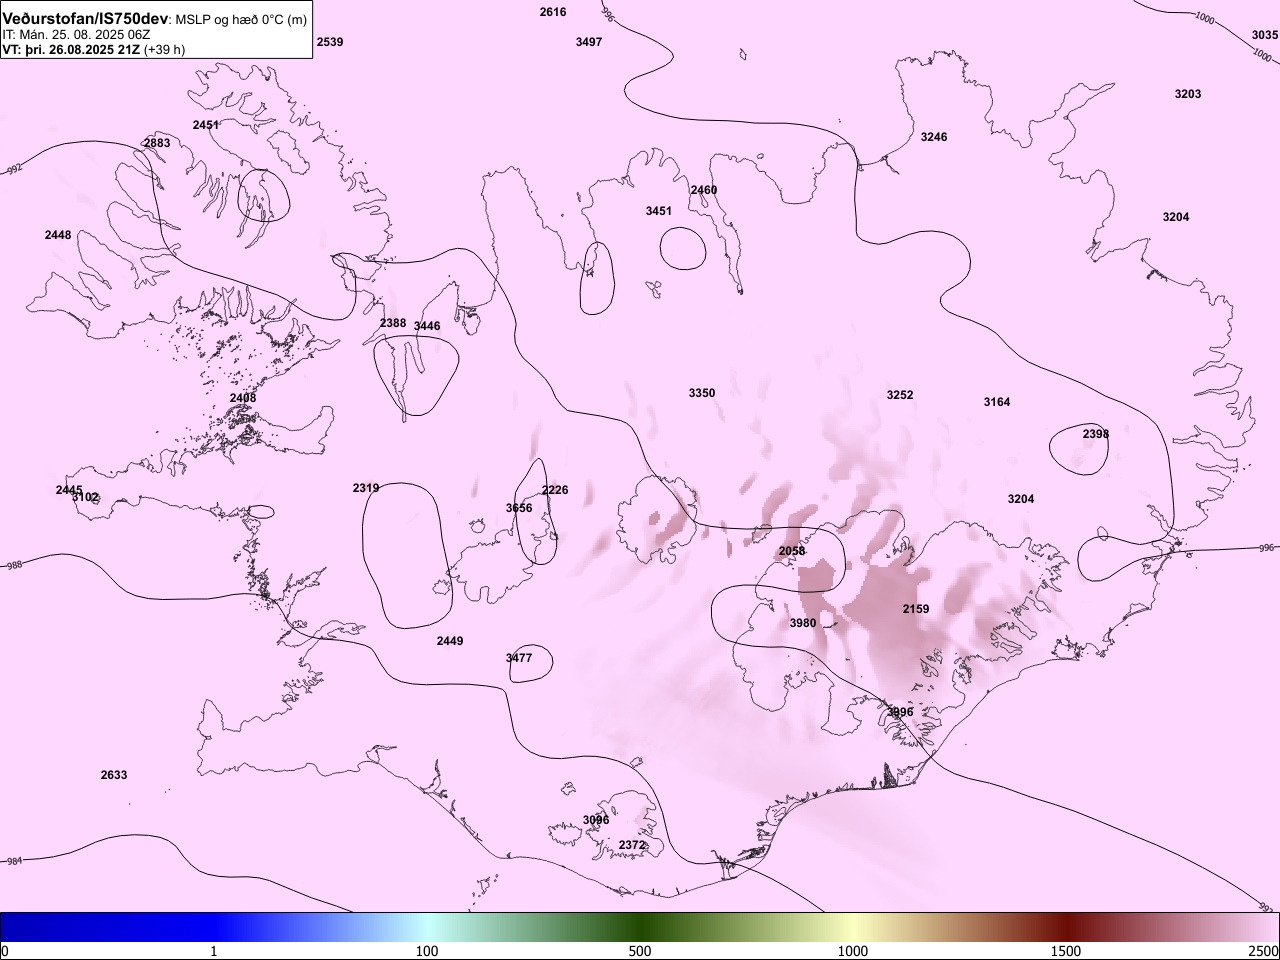The width and height of the screenshot is (1280, 960).
Task: Click the height value 2398
Action: pos(1096,434)
